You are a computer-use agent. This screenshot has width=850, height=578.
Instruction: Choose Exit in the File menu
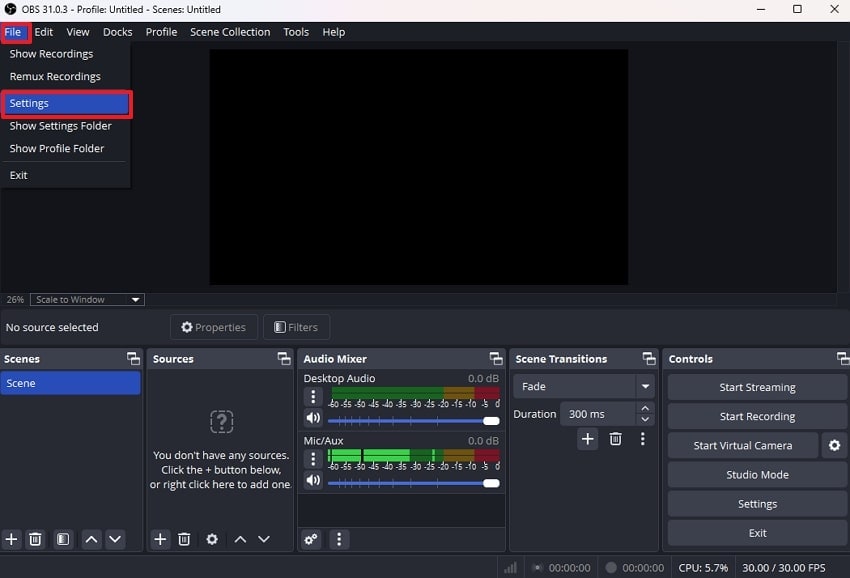[x=65, y=175]
